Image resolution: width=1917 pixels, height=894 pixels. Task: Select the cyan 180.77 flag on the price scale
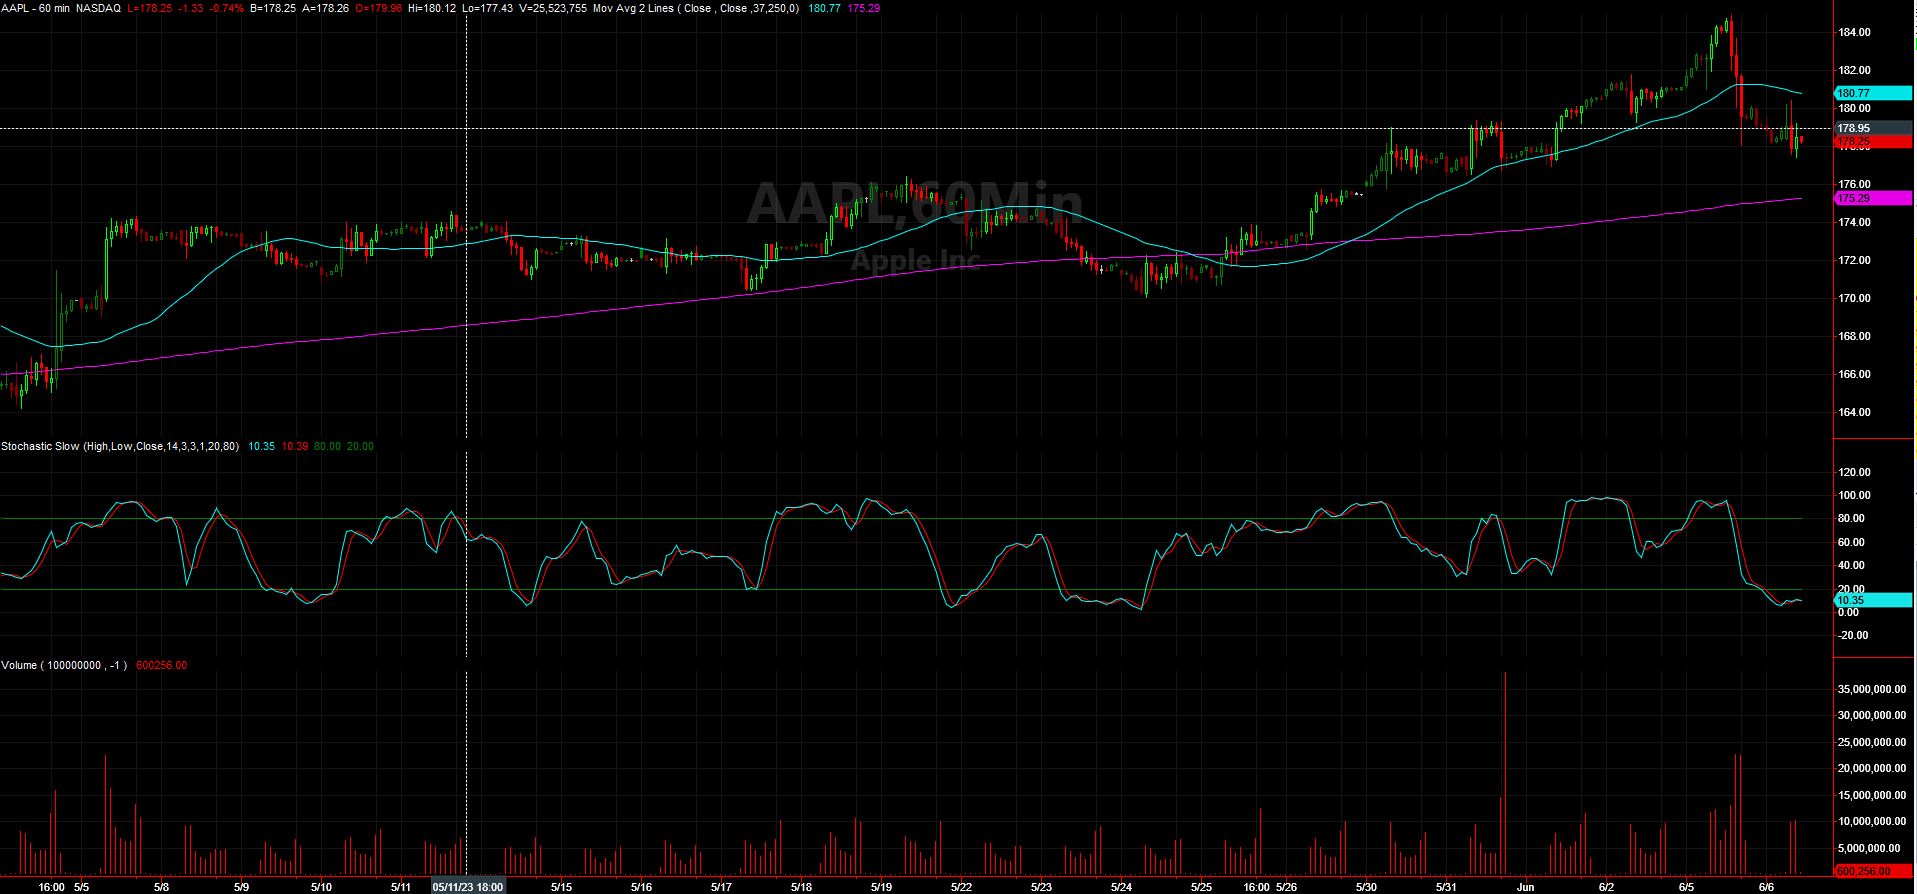point(1873,93)
